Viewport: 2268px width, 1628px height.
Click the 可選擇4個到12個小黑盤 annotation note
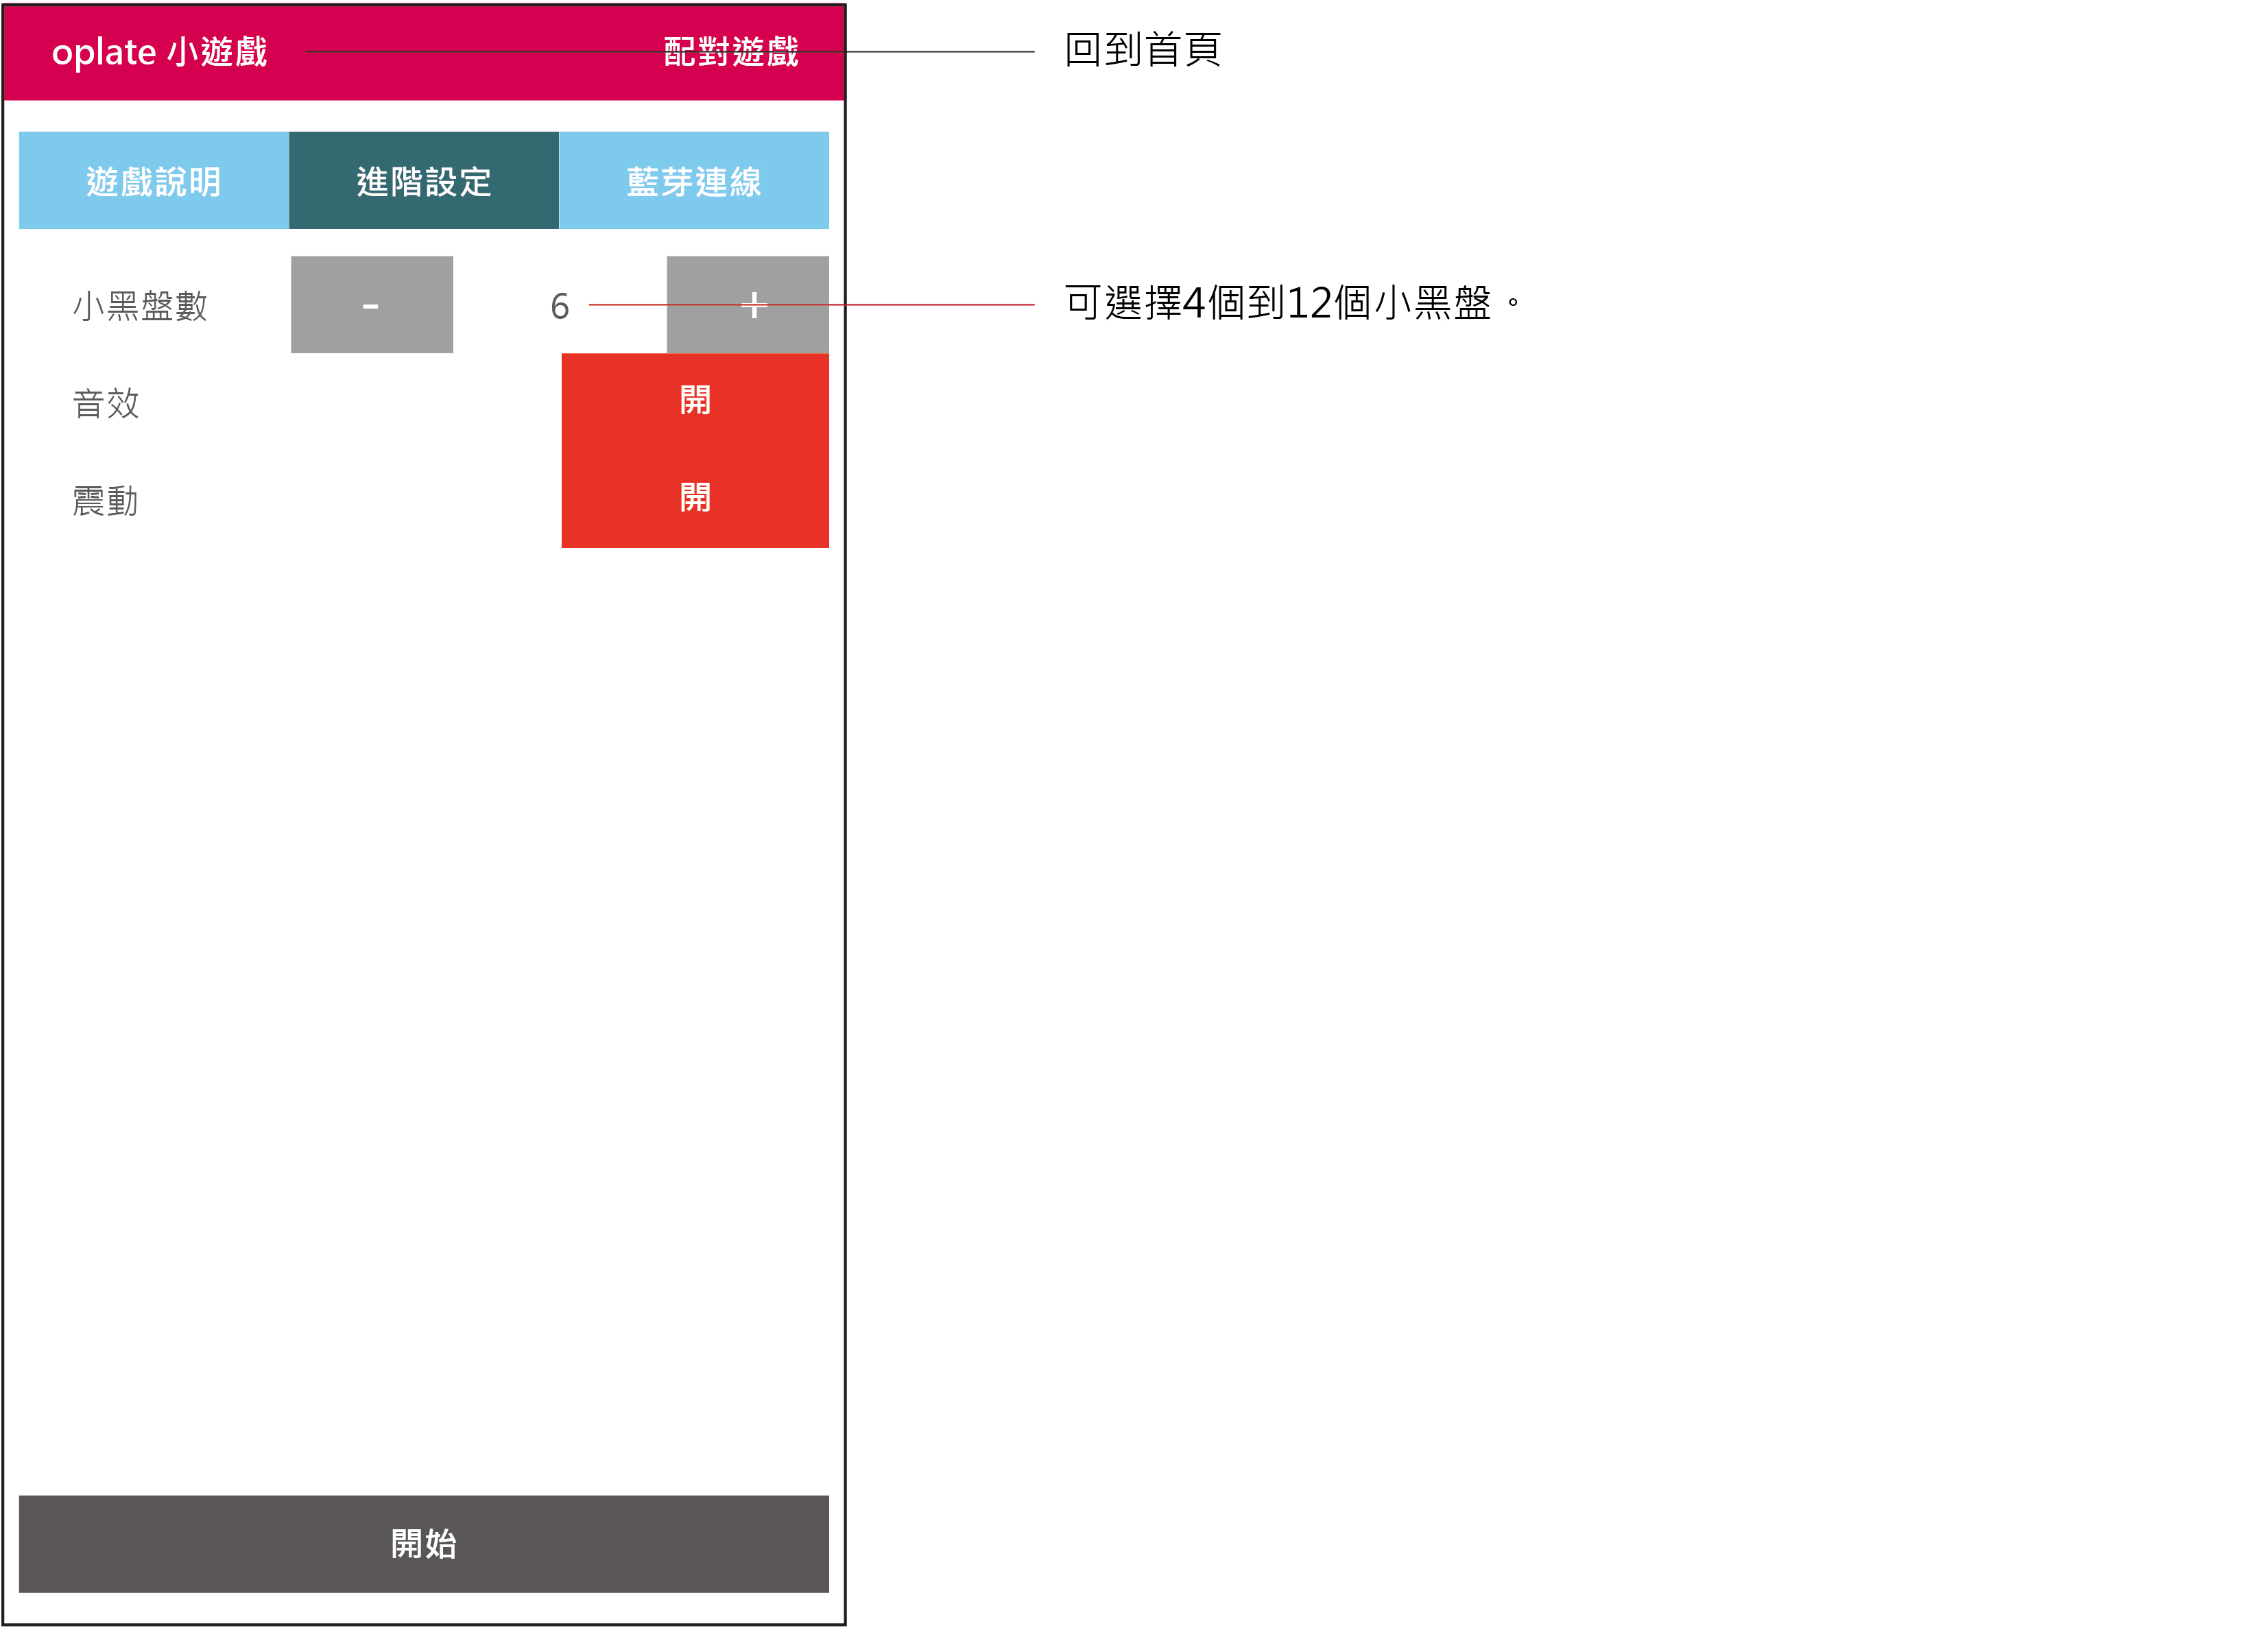(x=1290, y=303)
